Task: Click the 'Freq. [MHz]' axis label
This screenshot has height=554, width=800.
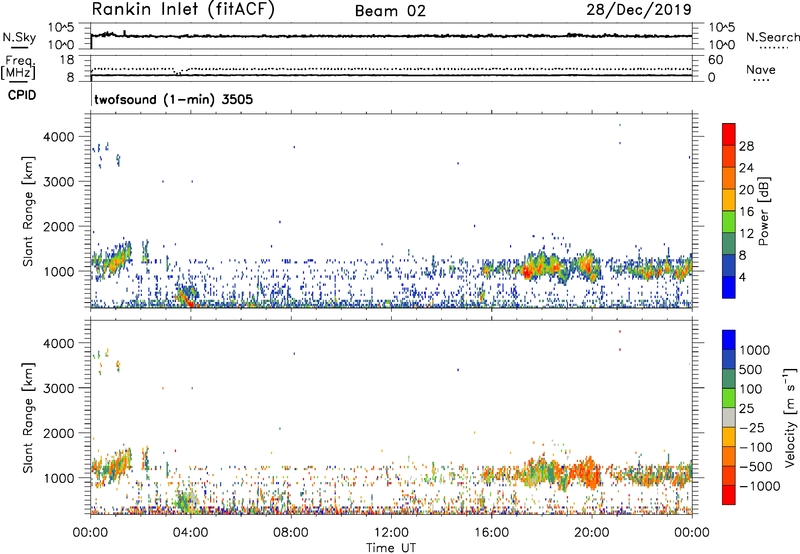Action: (19, 67)
